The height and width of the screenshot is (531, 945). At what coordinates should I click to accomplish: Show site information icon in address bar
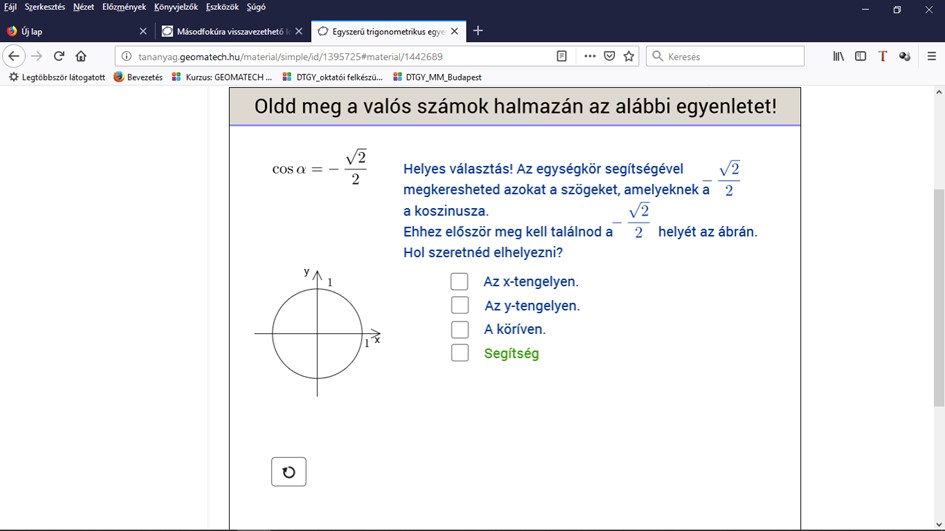tap(126, 56)
